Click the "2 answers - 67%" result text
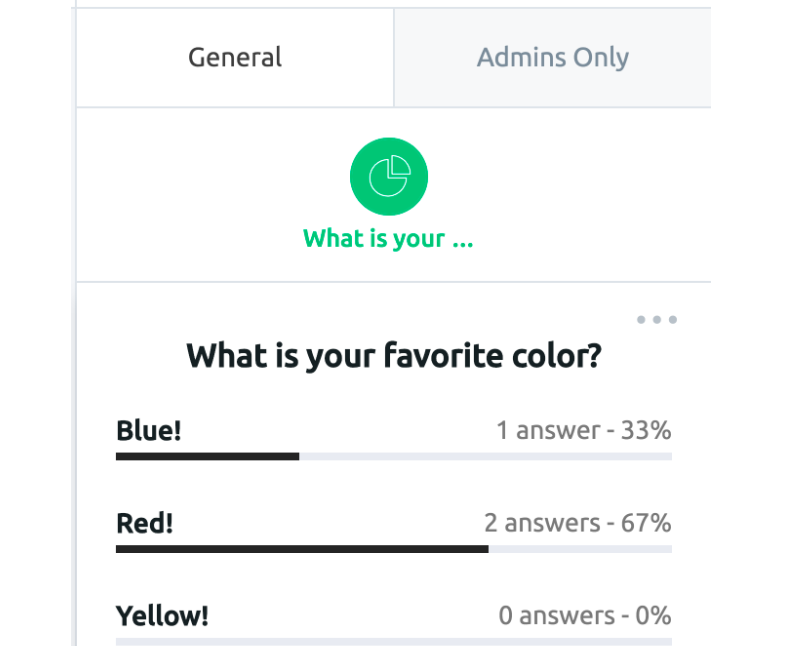The image size is (790, 646). pos(578,523)
